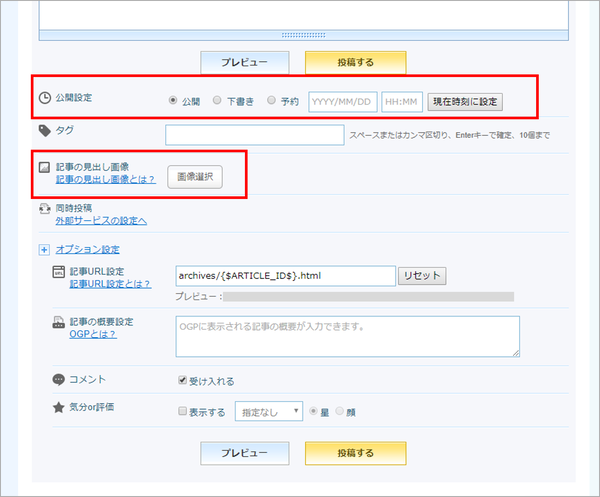
Task: Click the plus icon beside オプション設定
Action: coord(44,250)
